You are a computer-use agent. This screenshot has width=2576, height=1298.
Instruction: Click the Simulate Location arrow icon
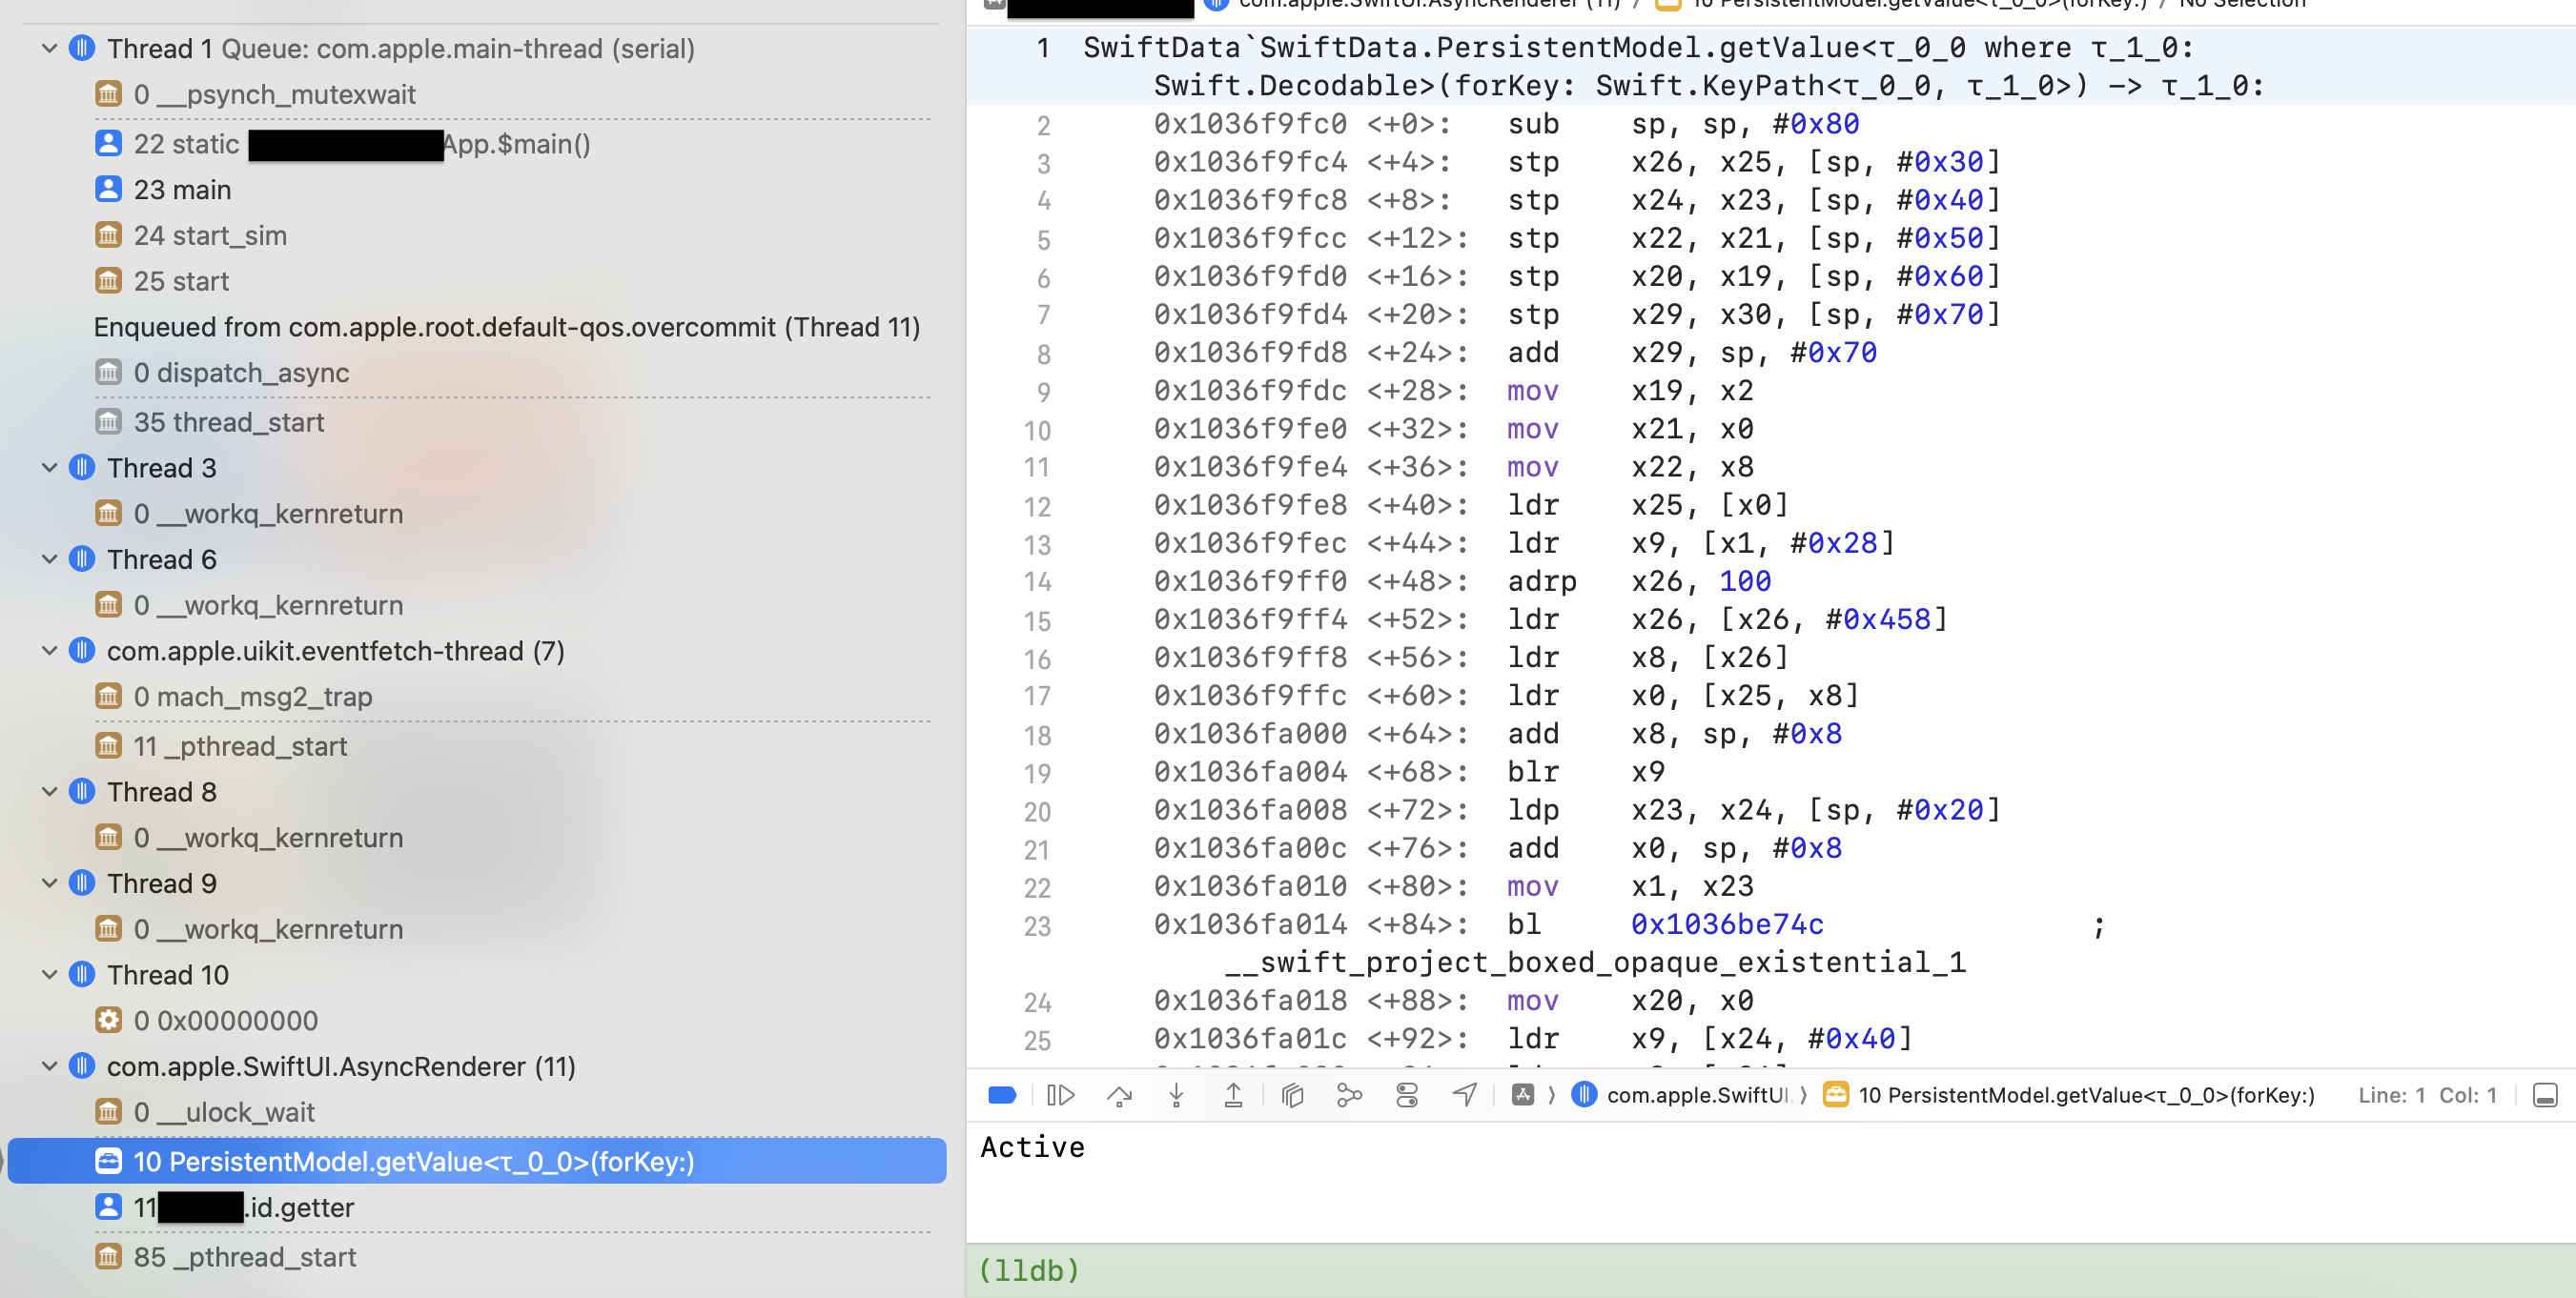[x=1464, y=1095]
